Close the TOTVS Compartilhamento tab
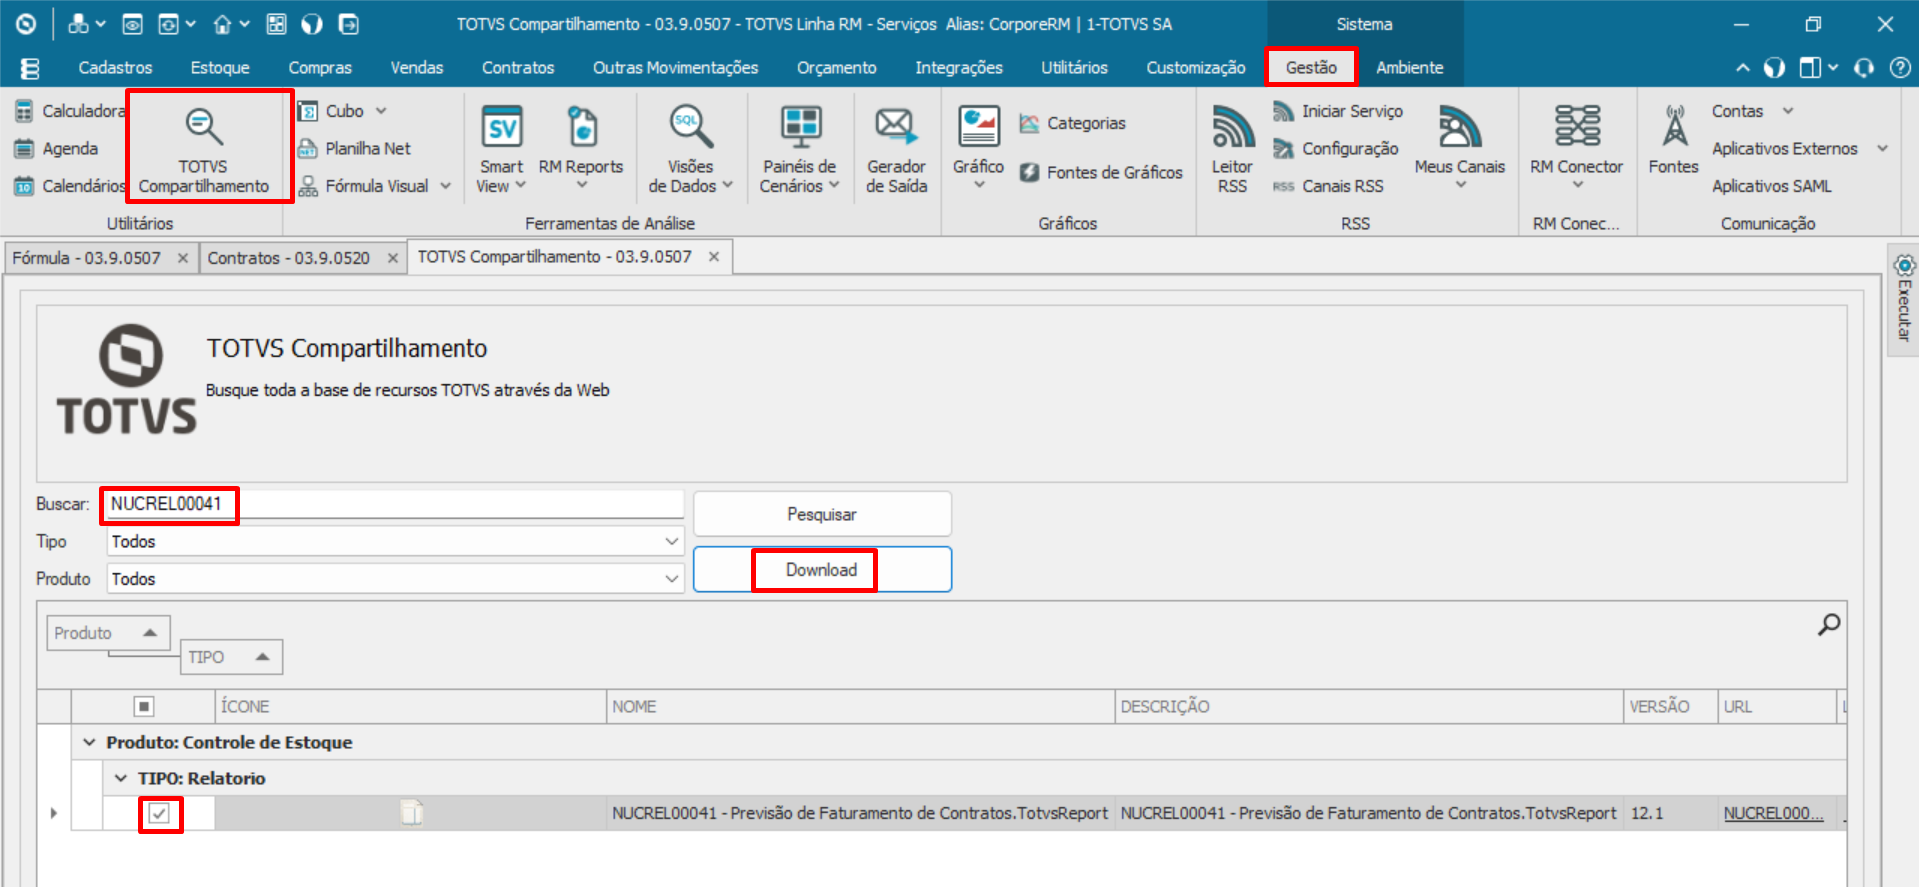 pyautogui.click(x=714, y=257)
